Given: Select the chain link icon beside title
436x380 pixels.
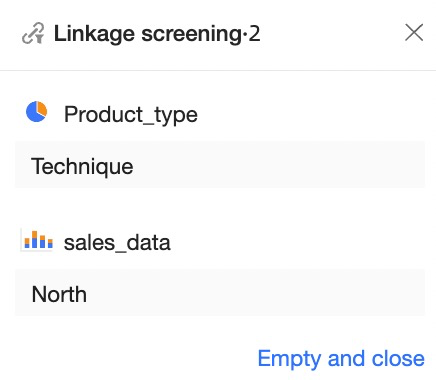Looking at the screenshot, I should pos(33,33).
